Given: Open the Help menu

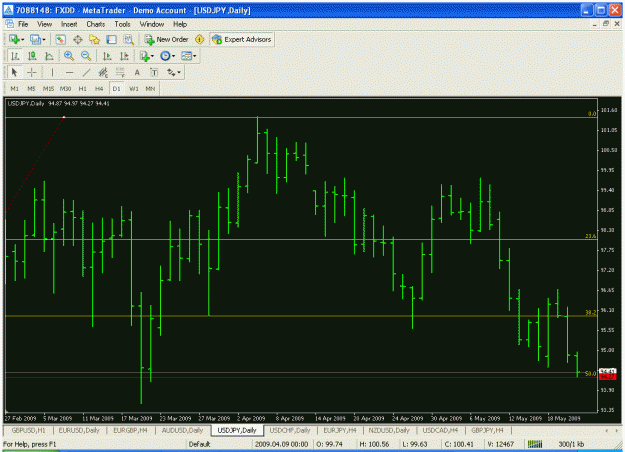Looking at the screenshot, I should pos(180,24).
